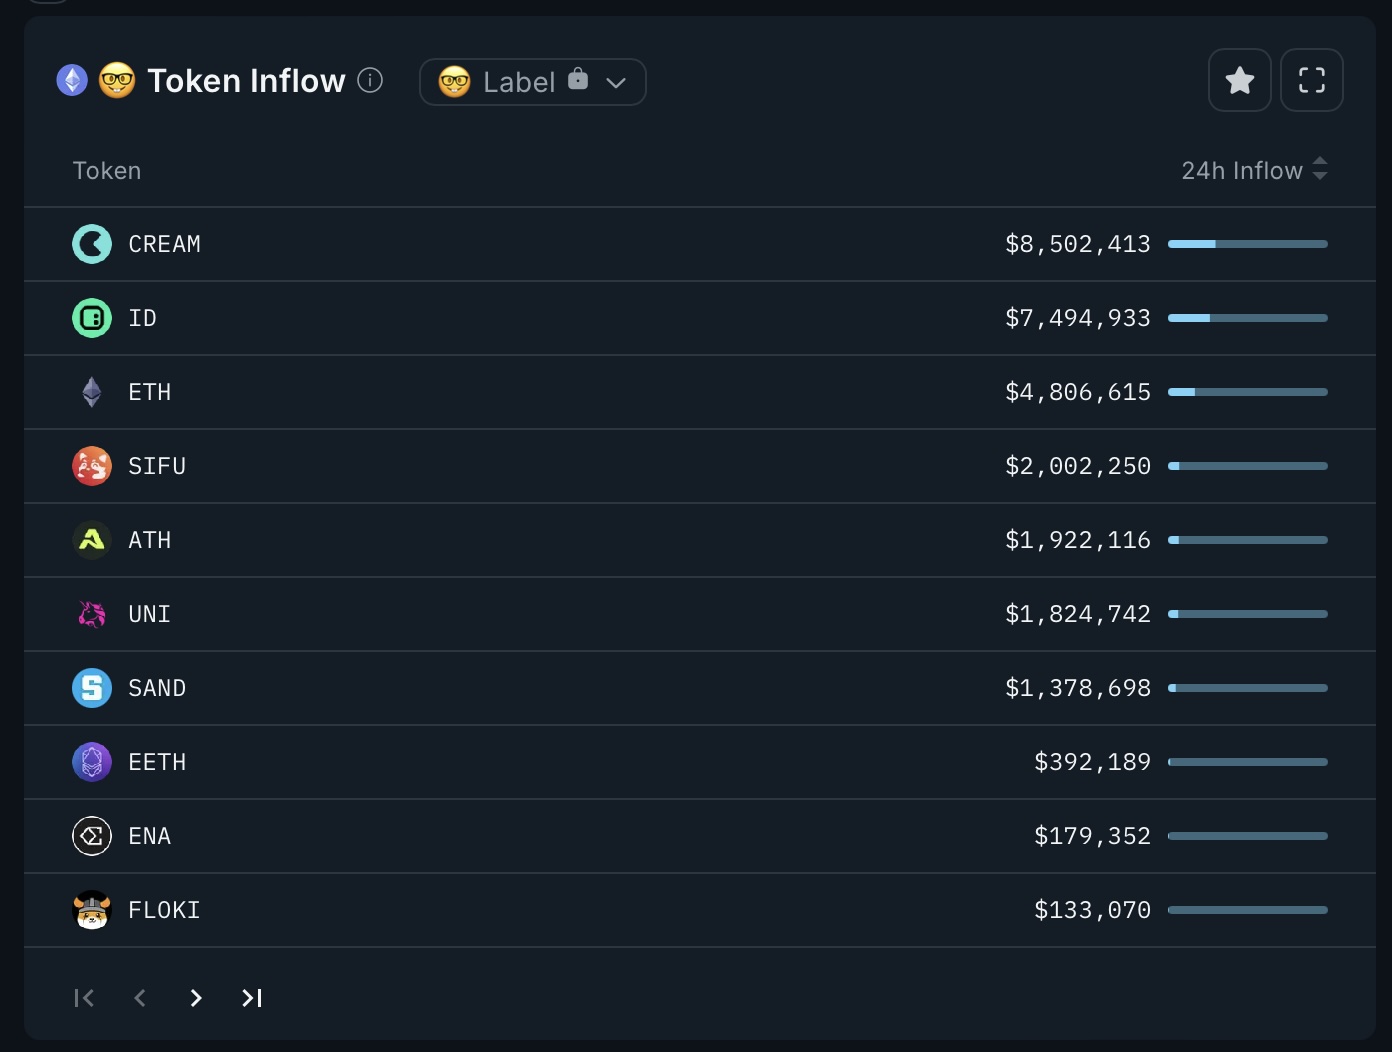The height and width of the screenshot is (1052, 1392).
Task: Click the nerd emoji beside Token Inflow
Action: (117, 80)
